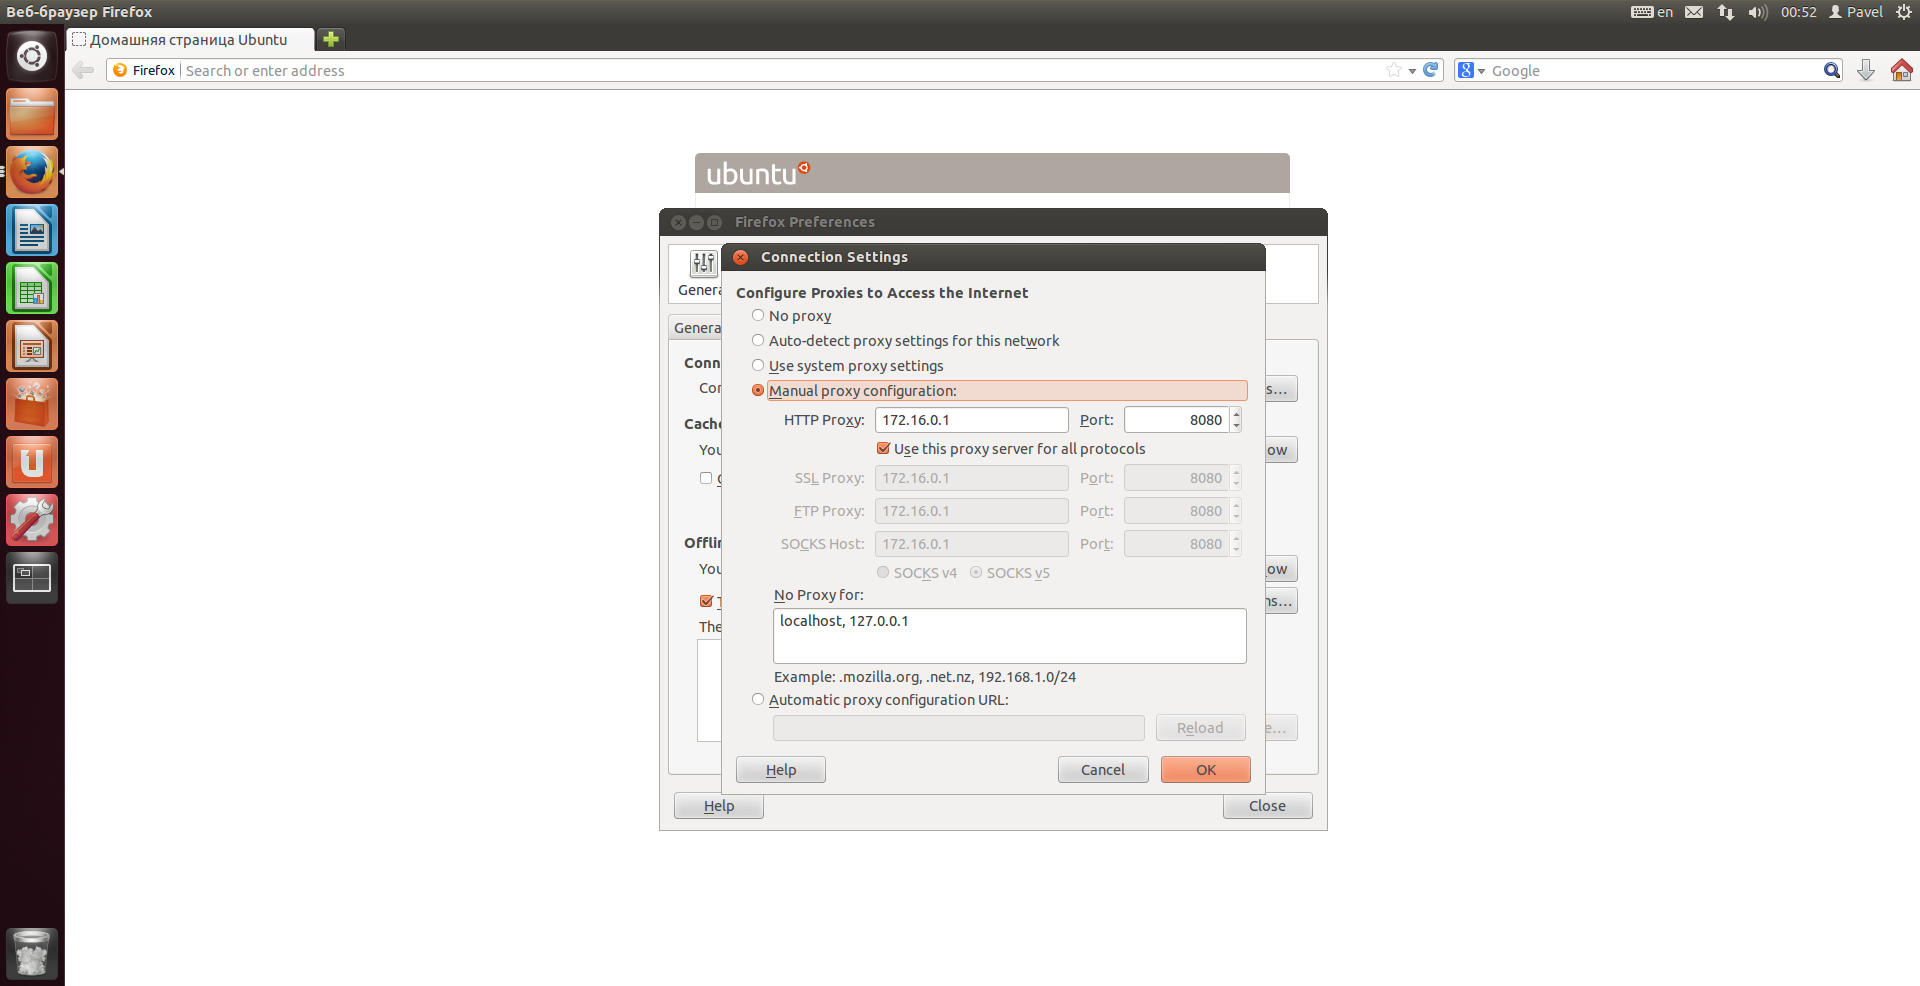Open the Trash in the dock
The height and width of the screenshot is (986, 1920).
coord(32,954)
